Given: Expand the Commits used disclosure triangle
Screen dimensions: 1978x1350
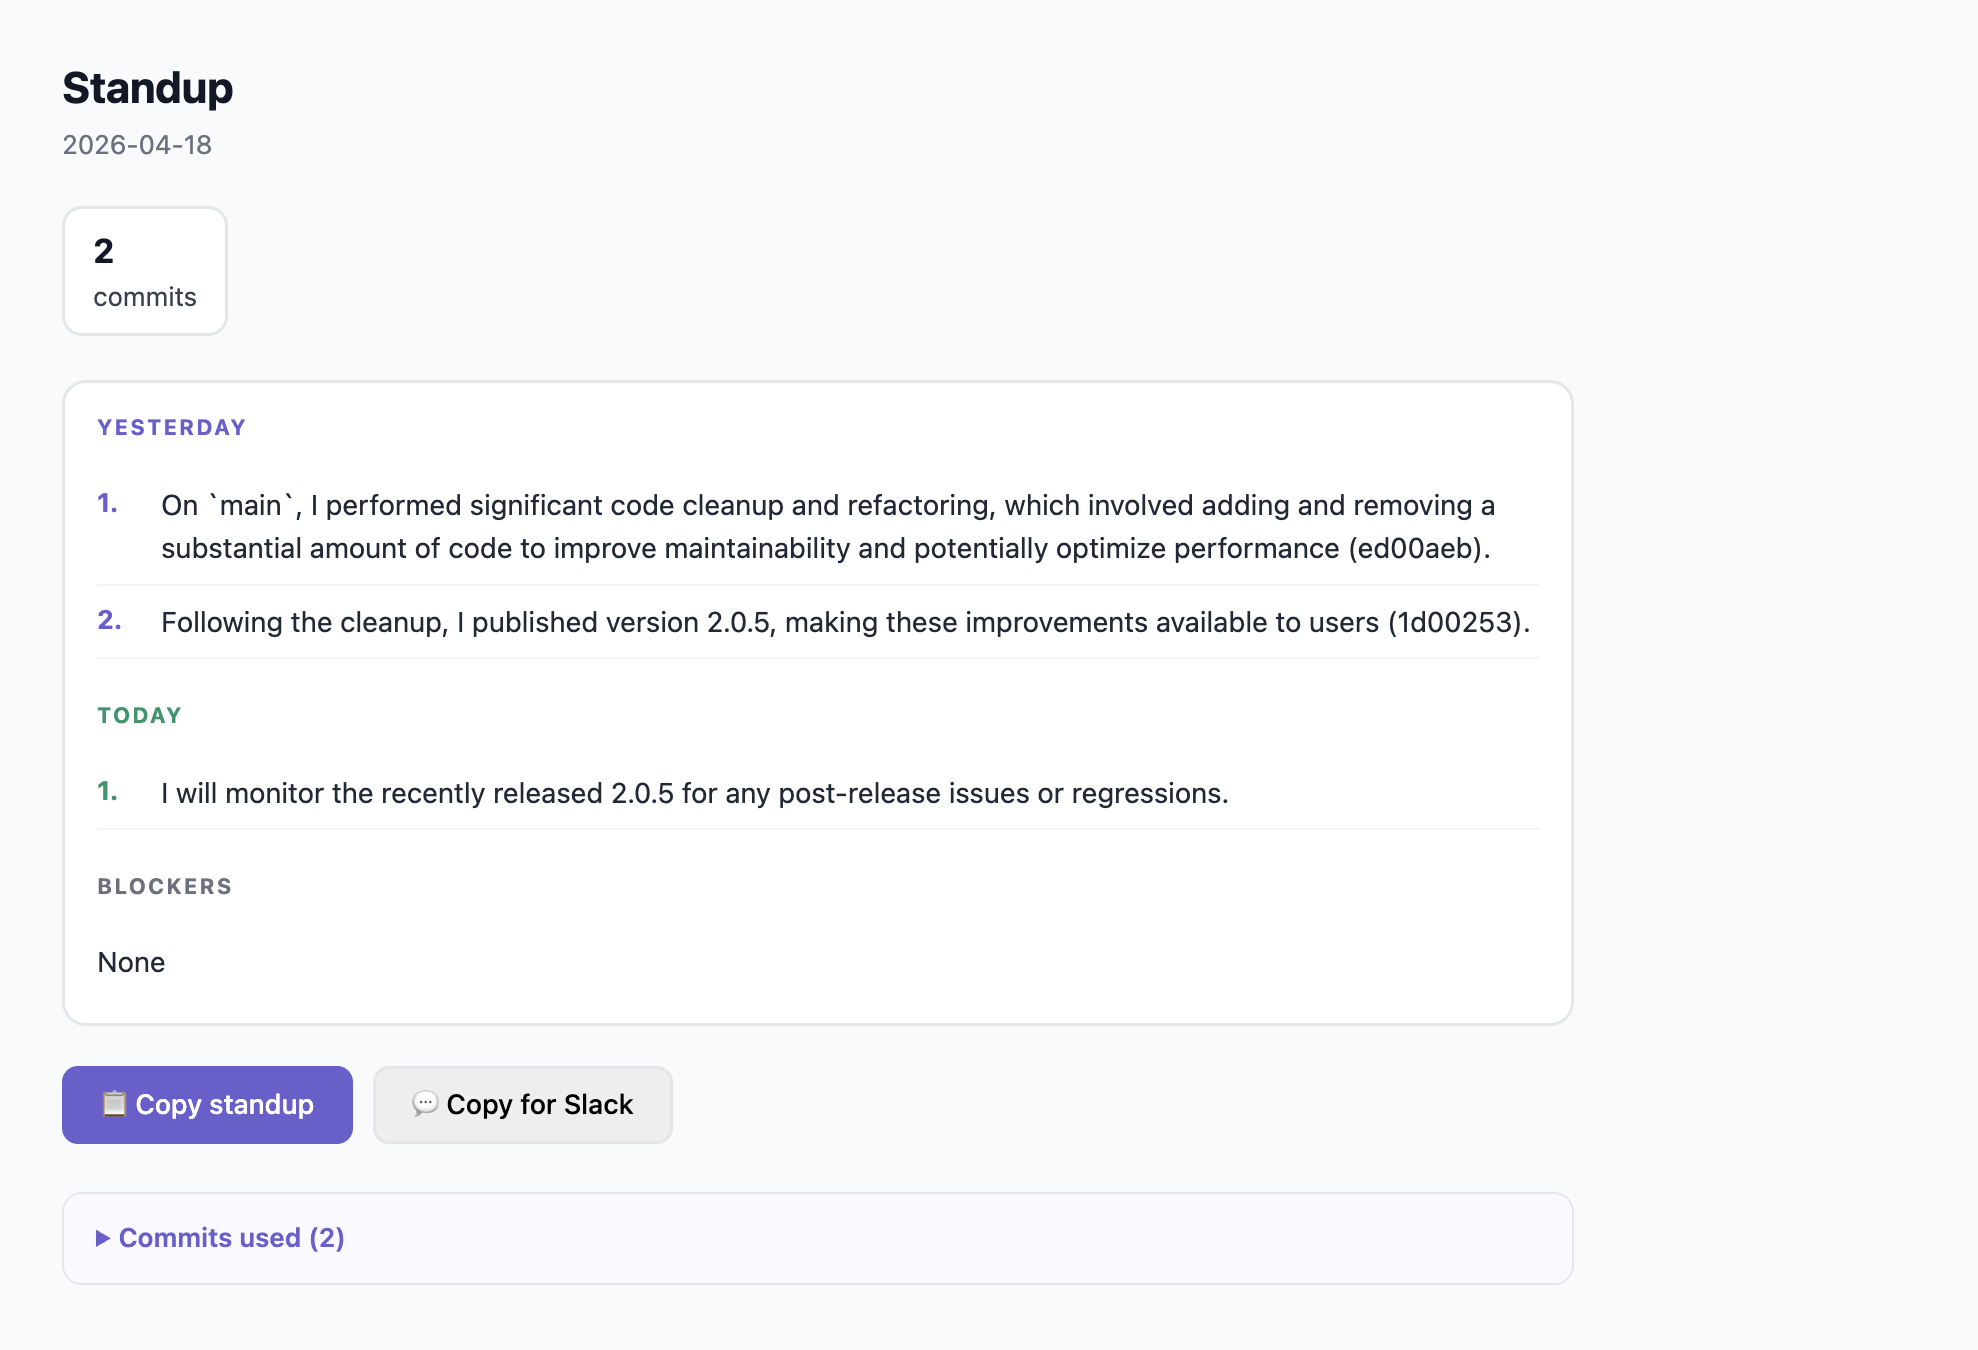Looking at the screenshot, I should [x=103, y=1238].
